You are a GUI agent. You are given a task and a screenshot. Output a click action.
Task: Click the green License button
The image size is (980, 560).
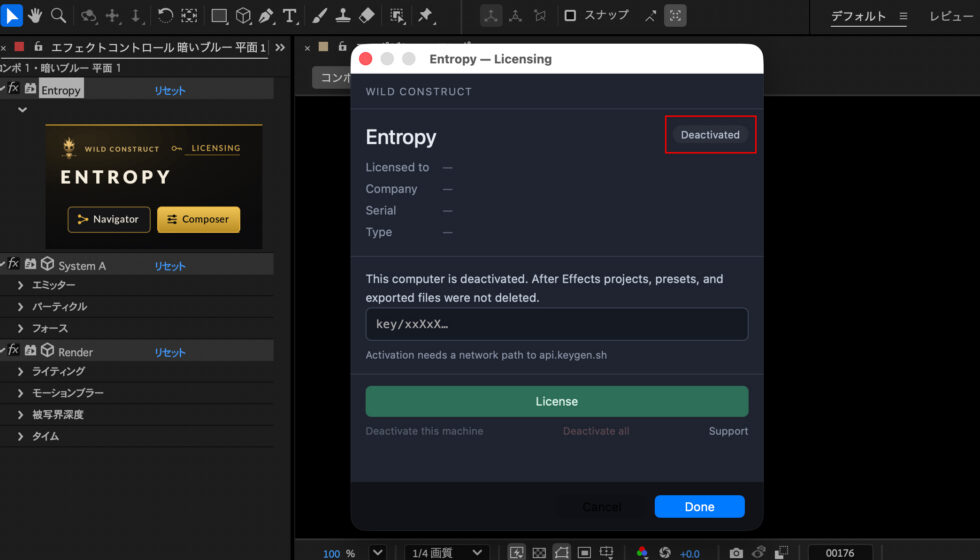[x=557, y=401]
